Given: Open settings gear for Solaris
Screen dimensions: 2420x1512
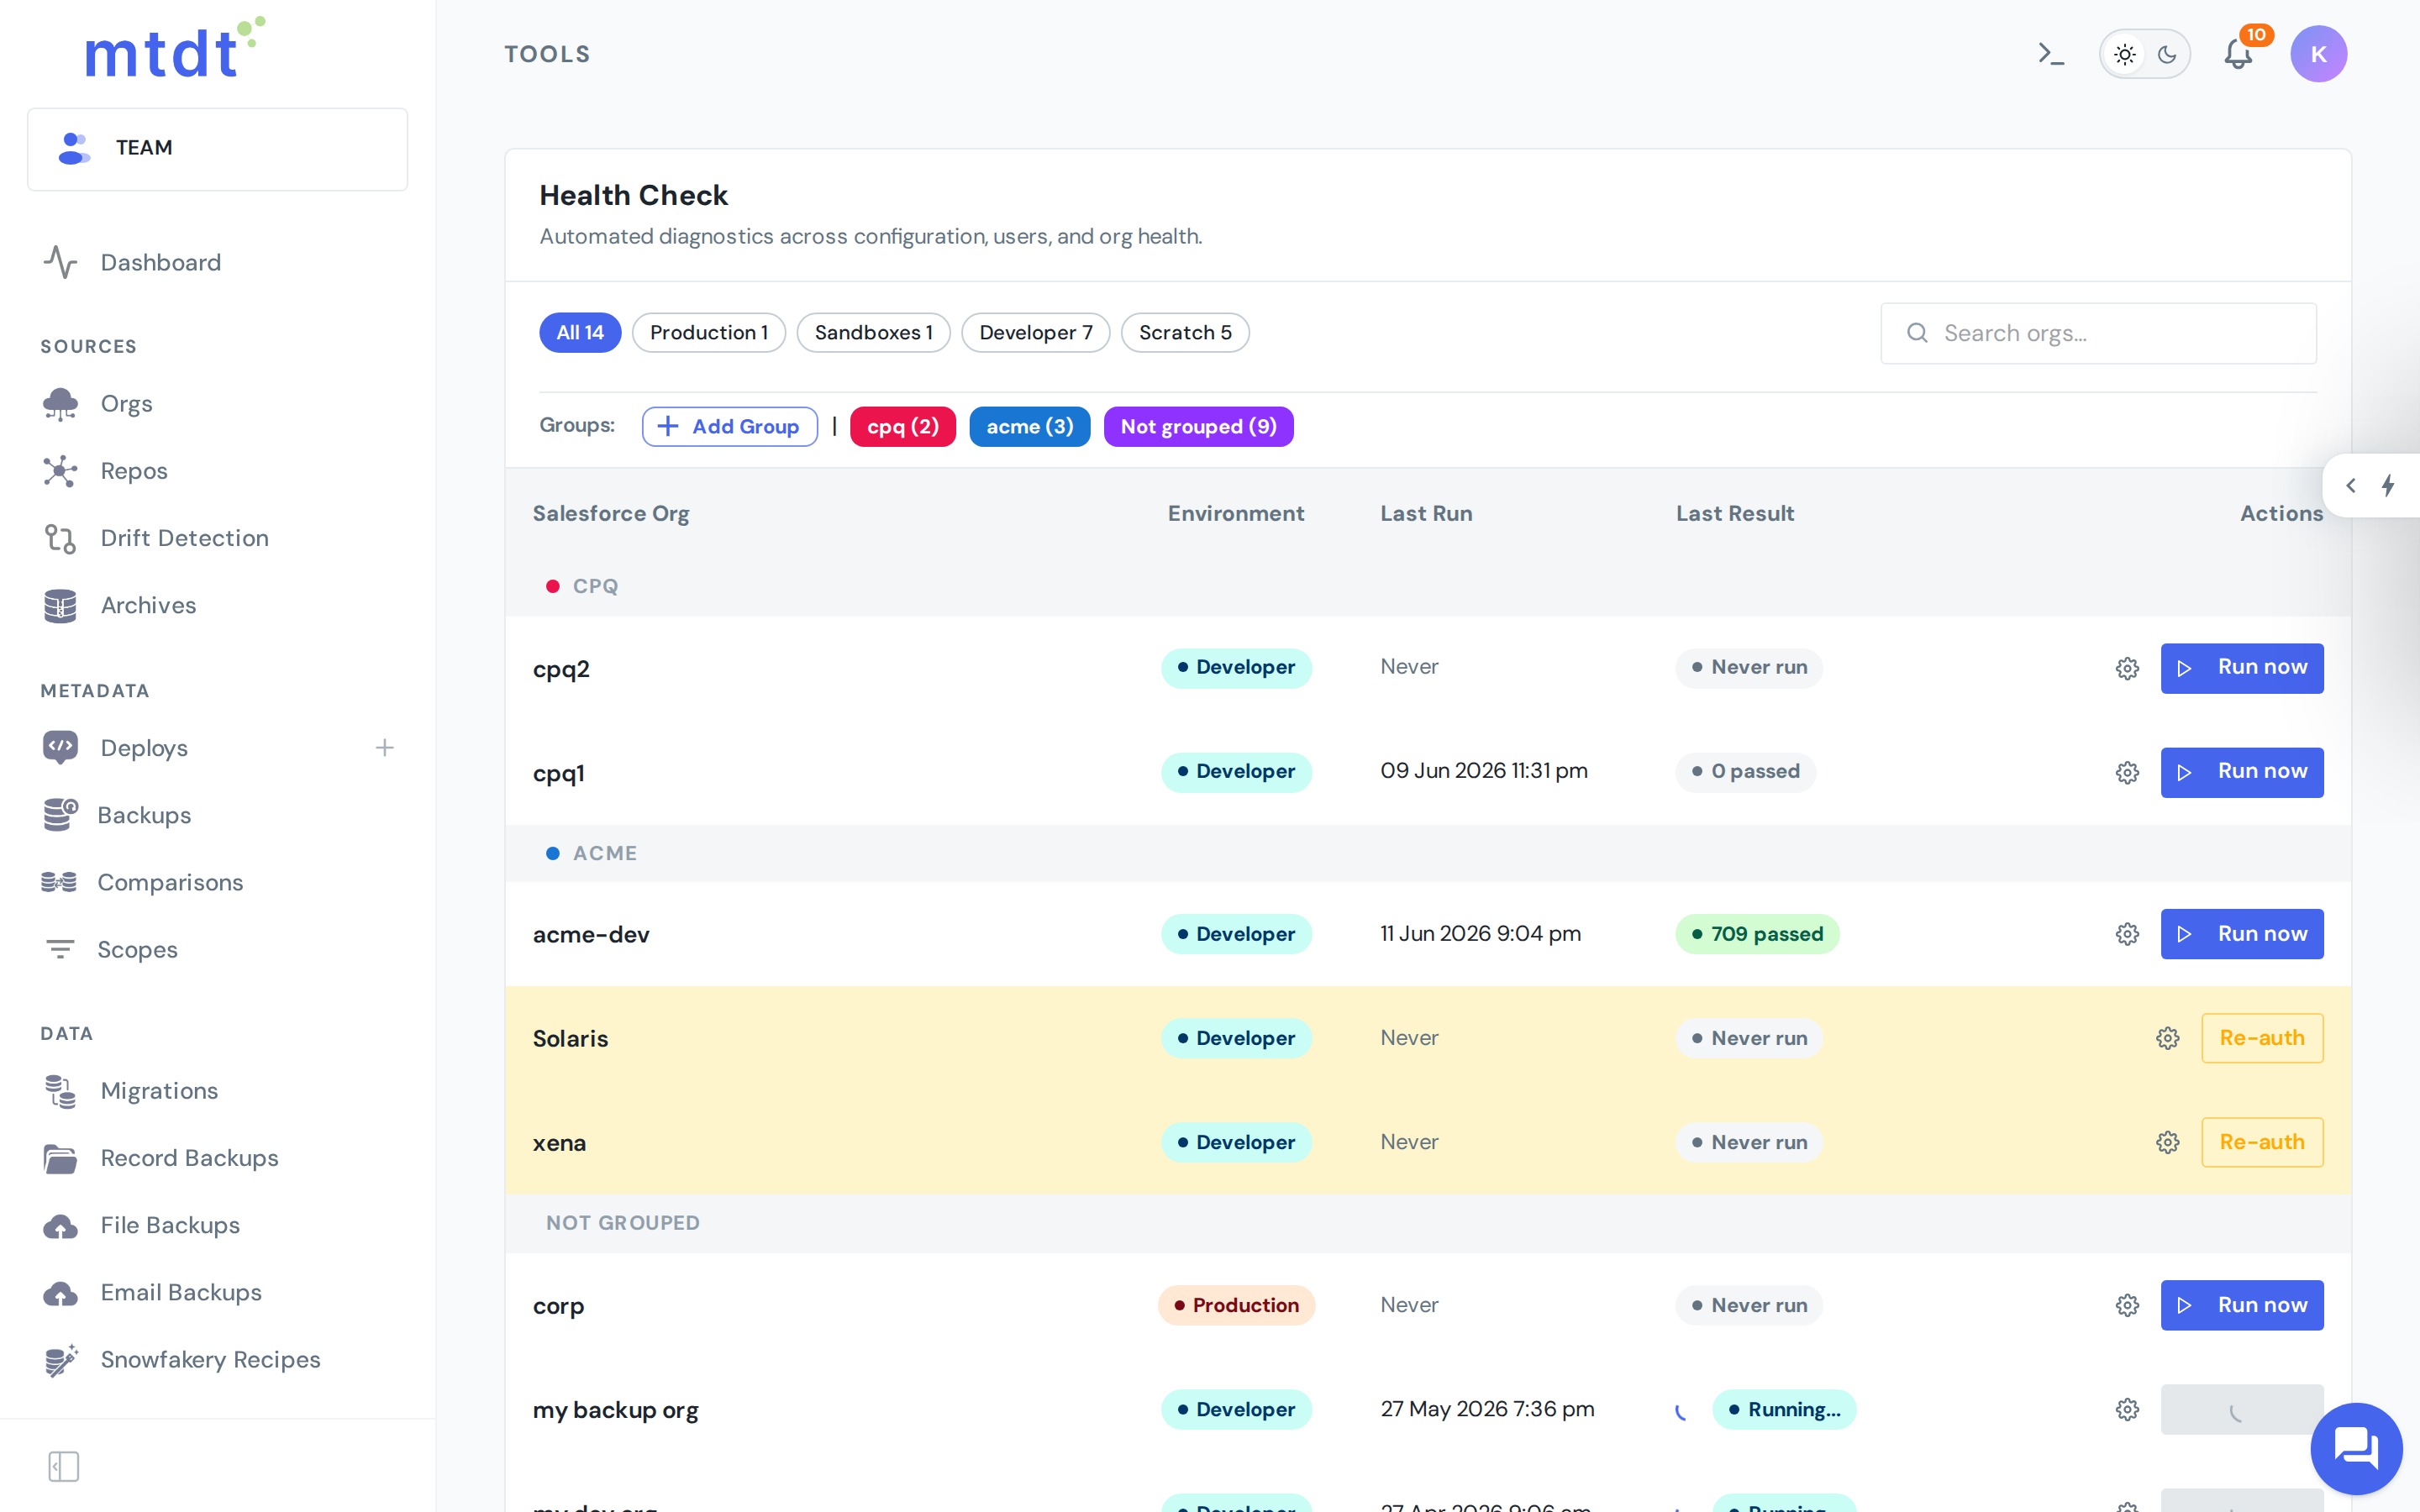Looking at the screenshot, I should (x=2167, y=1038).
